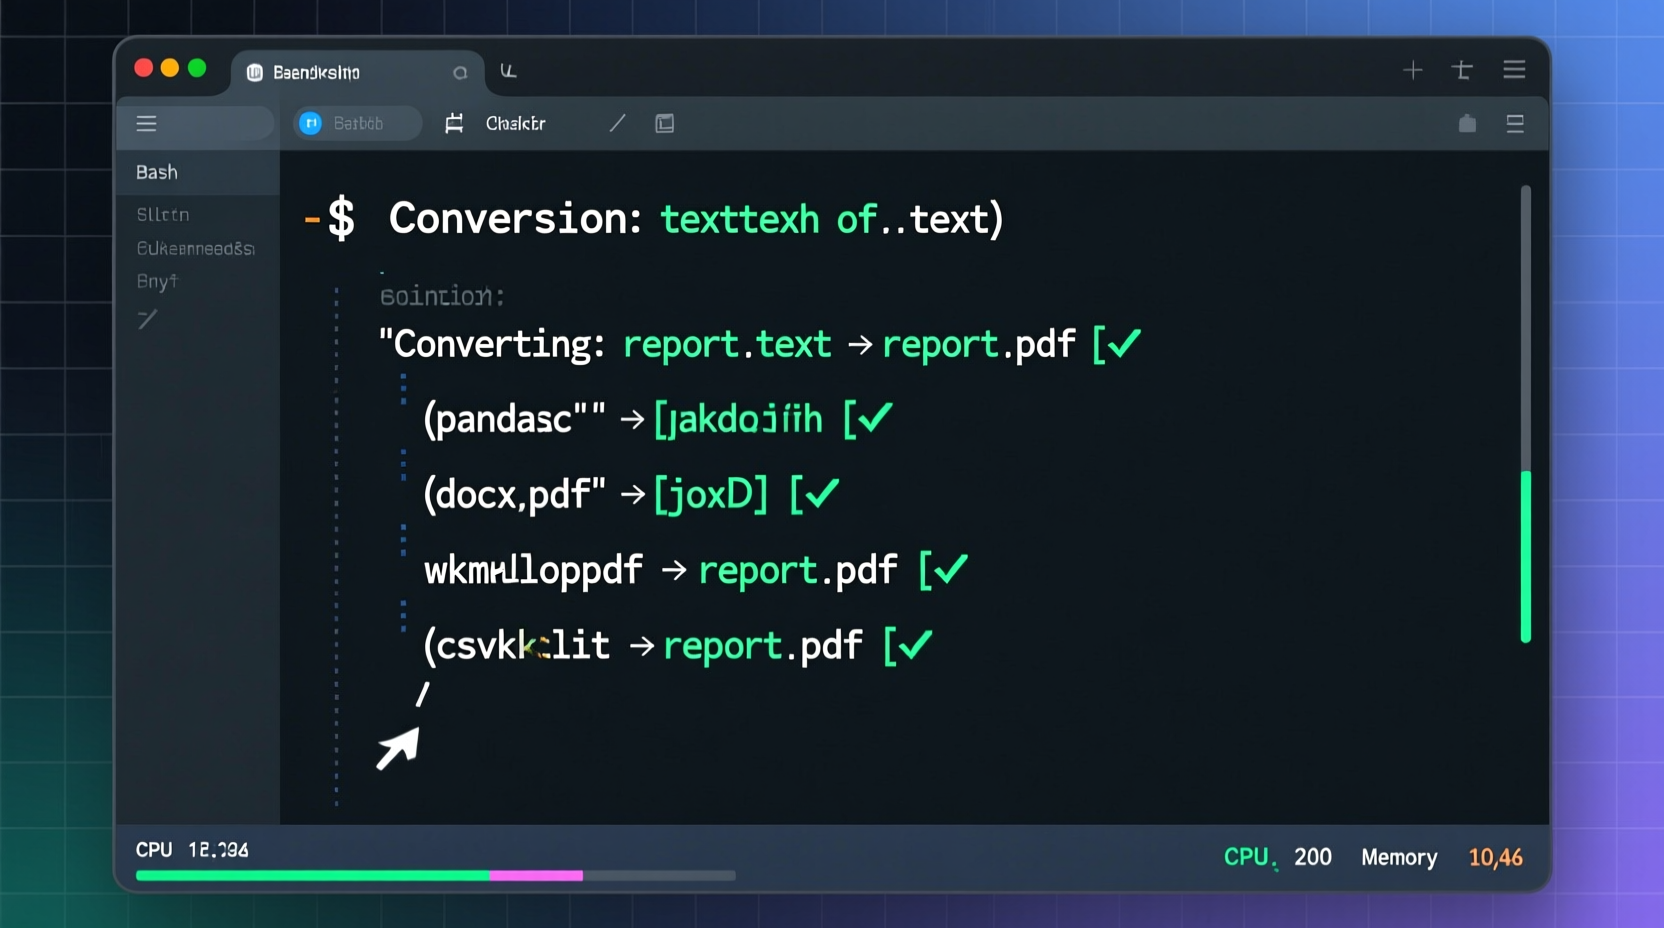Select the Bnyt sidebar item
This screenshot has width=1664, height=928.
click(157, 281)
